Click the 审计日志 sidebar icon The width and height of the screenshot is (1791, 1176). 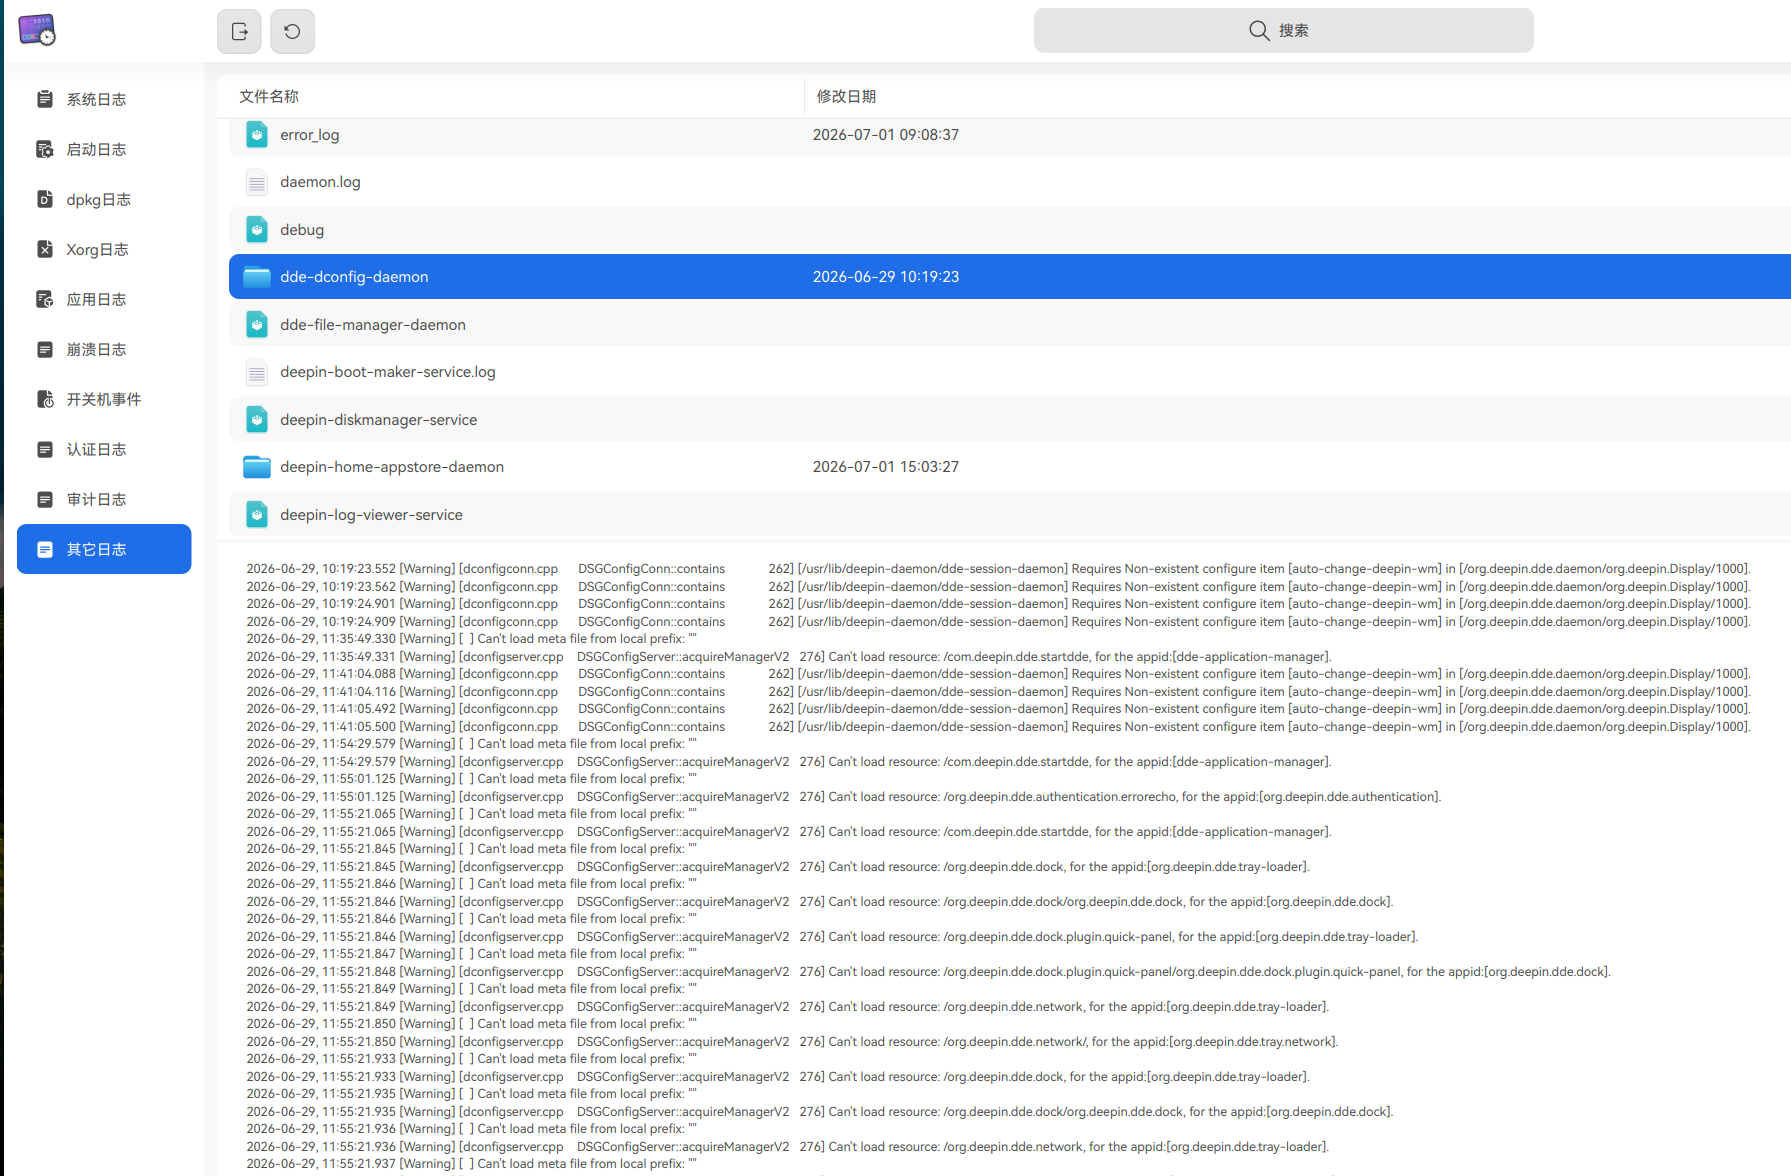click(x=45, y=499)
